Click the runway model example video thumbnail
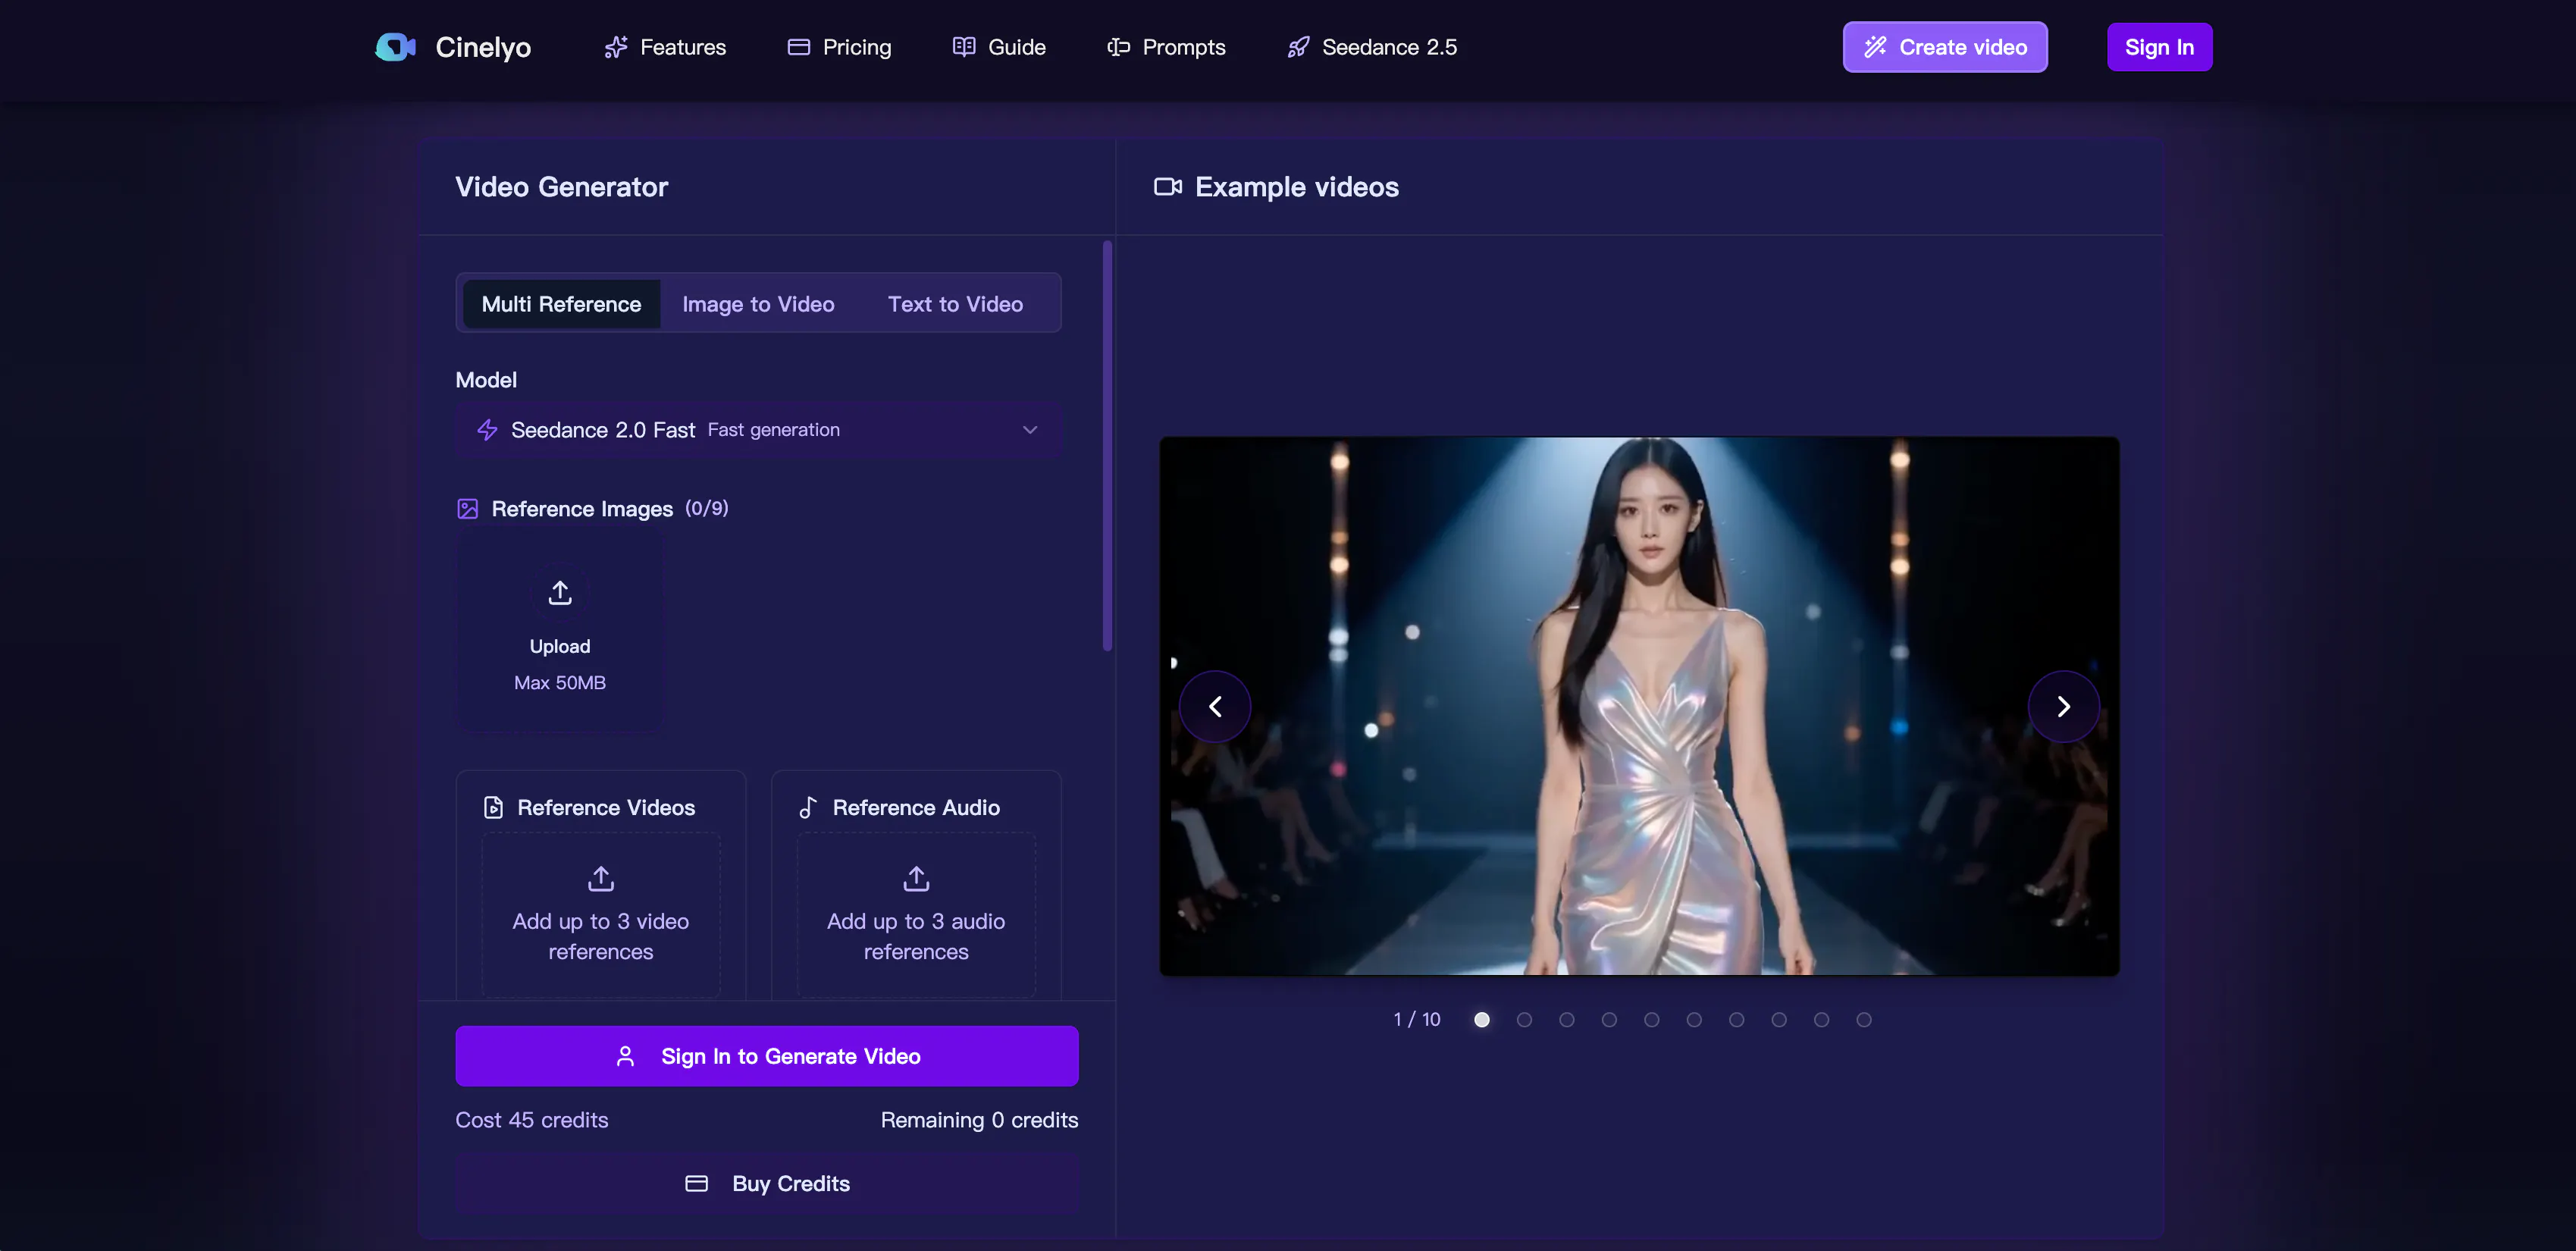Image resolution: width=2576 pixels, height=1251 pixels. [1639, 706]
